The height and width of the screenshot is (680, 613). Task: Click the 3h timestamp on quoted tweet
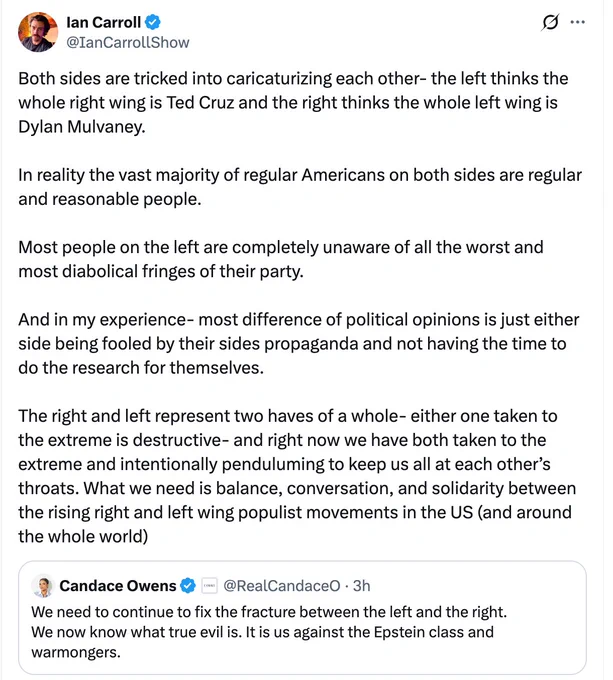[x=362, y=586]
